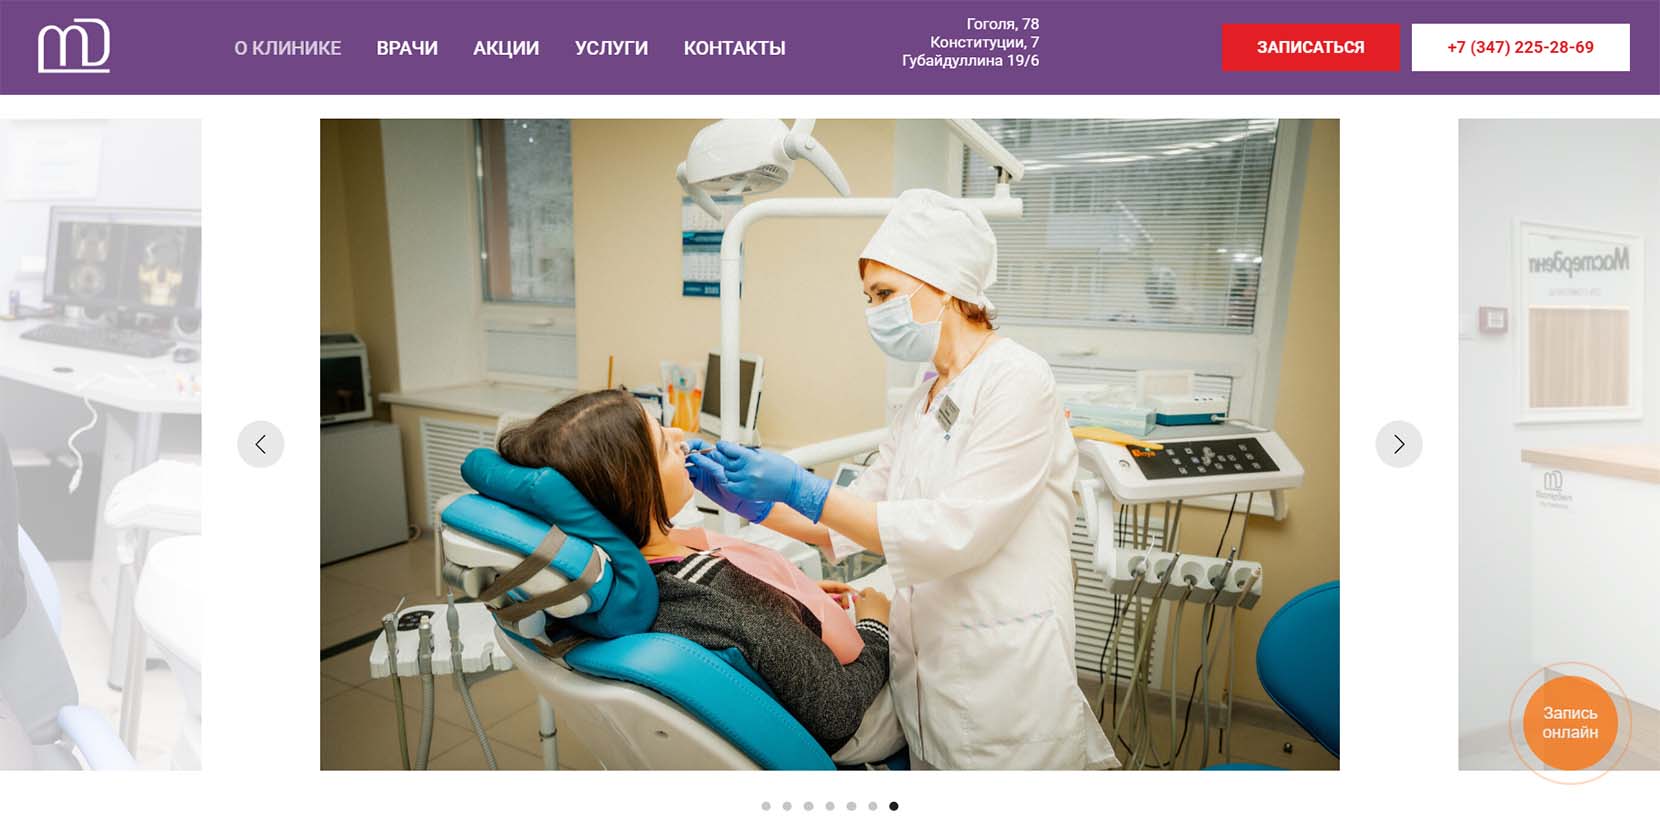Advance carousel with right arrow
This screenshot has height=830, width=1660.
(x=1399, y=444)
